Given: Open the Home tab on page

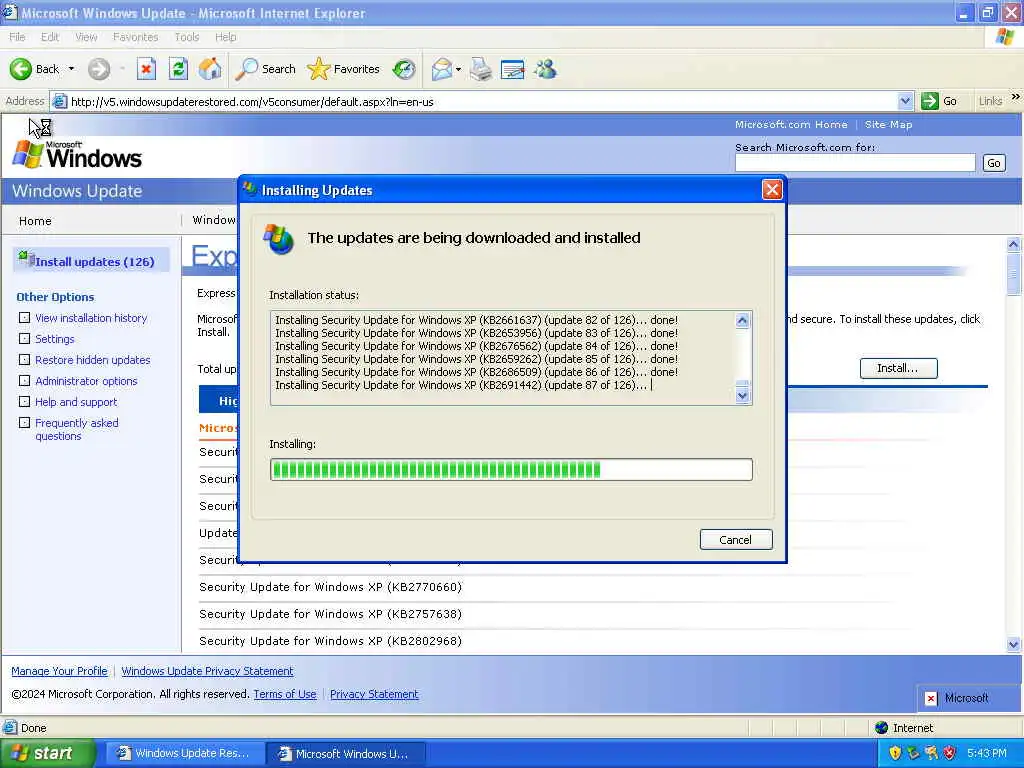Looking at the screenshot, I should [x=35, y=221].
